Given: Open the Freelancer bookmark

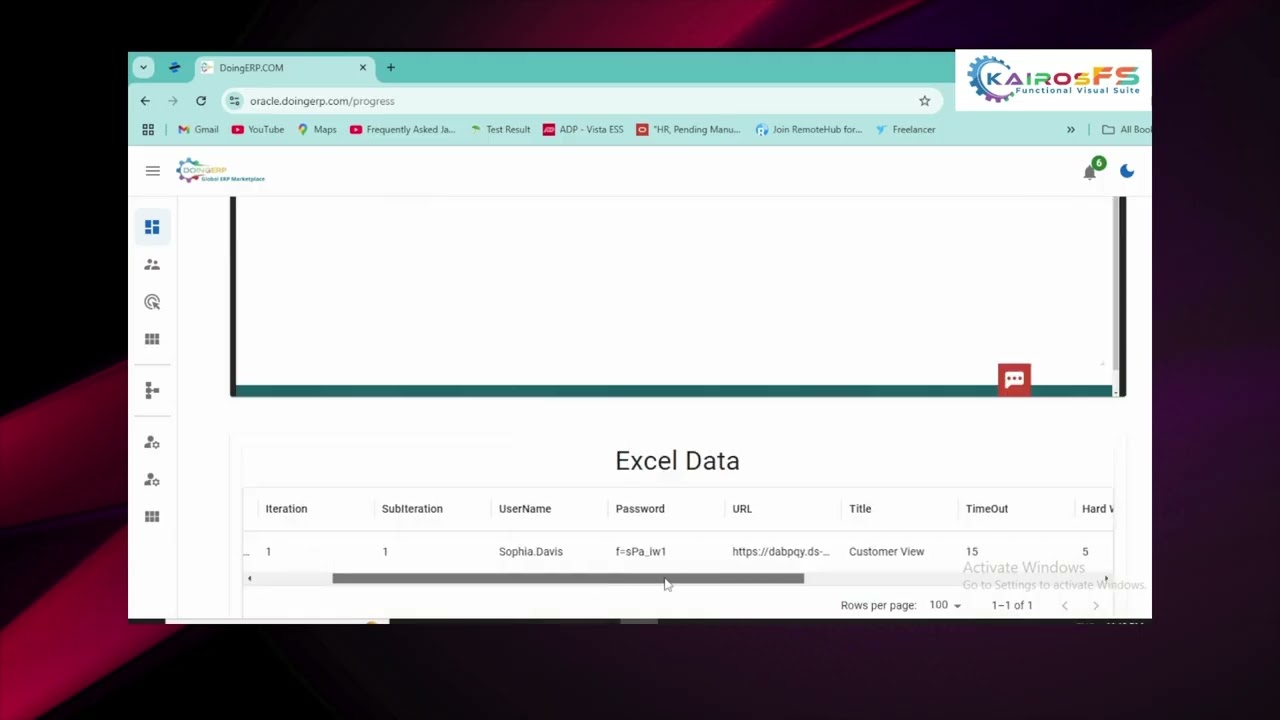Looking at the screenshot, I should pos(905,129).
